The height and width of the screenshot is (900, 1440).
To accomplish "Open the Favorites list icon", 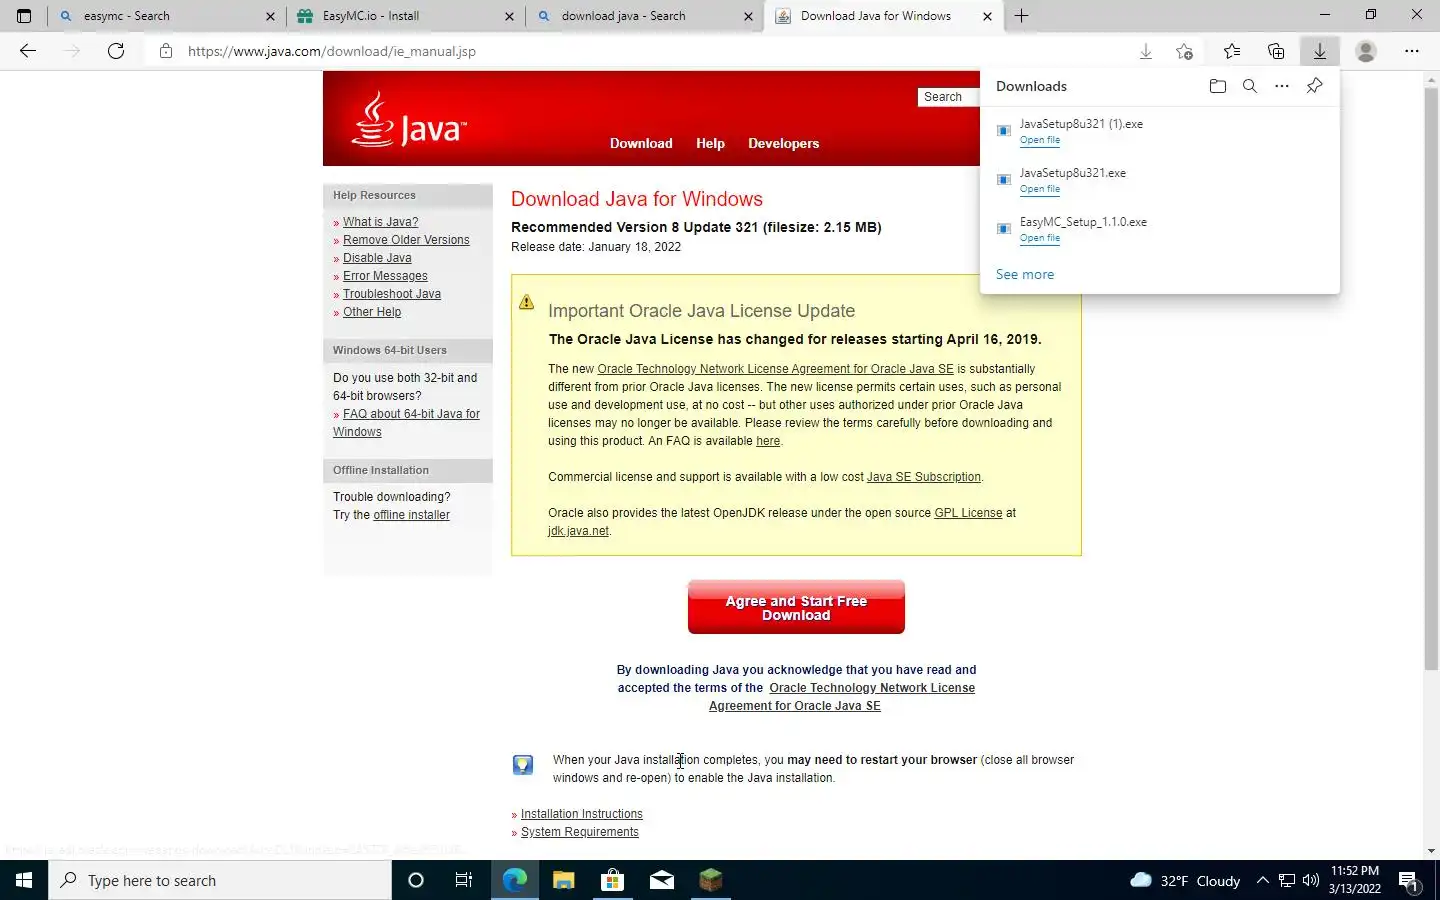I will [x=1232, y=51].
